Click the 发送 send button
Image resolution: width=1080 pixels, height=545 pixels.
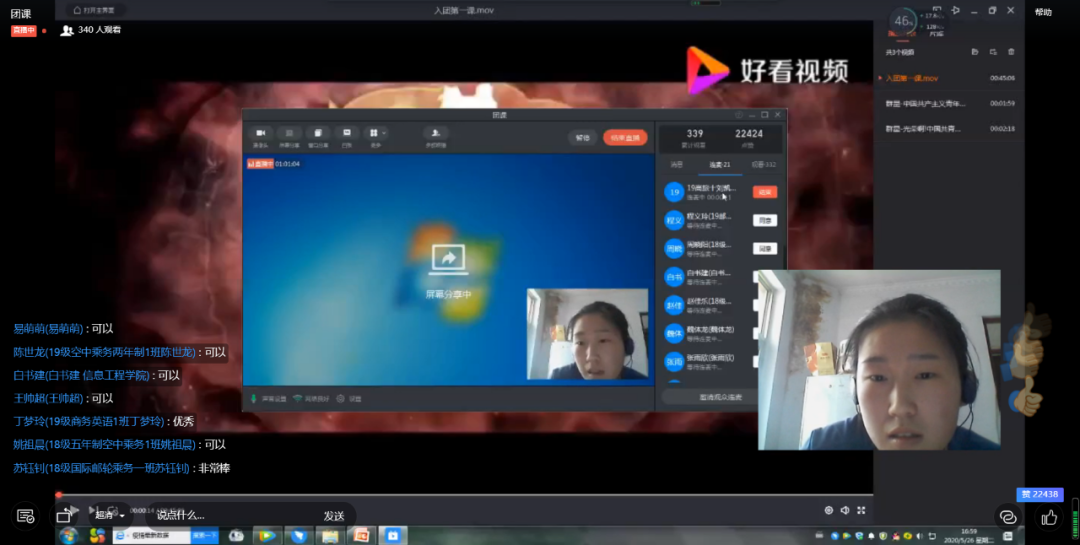pos(333,516)
